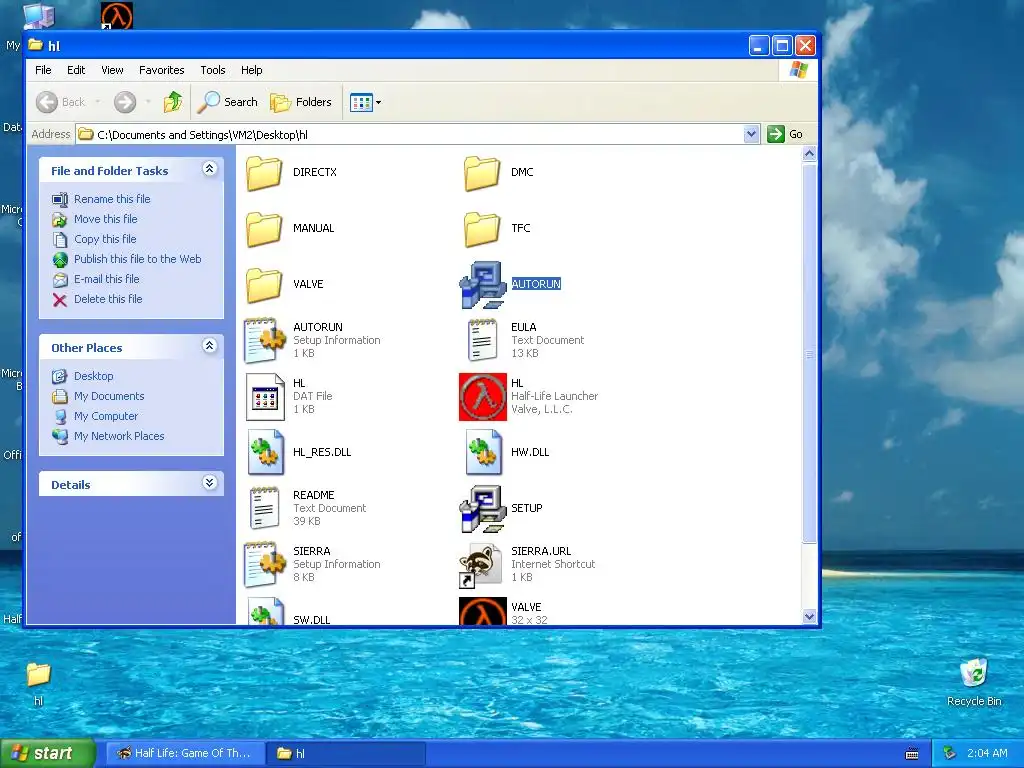Screen dimensions: 1024x768
Task: Collapse the Other Places panel
Action: pyautogui.click(x=209, y=346)
